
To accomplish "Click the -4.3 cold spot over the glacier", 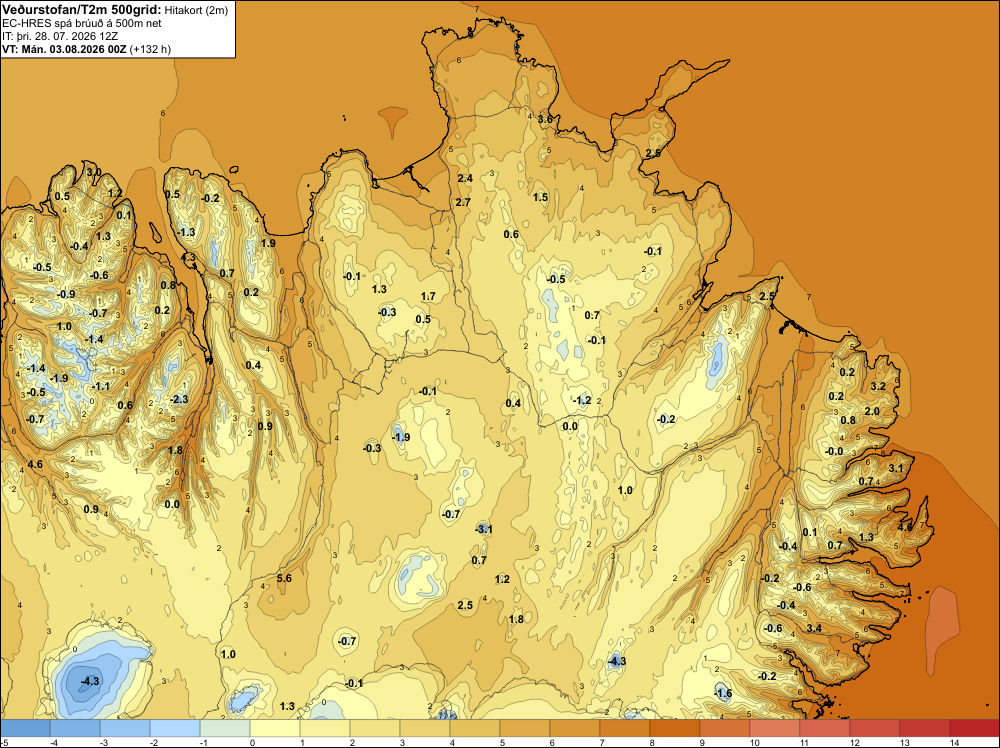I will [x=91, y=681].
